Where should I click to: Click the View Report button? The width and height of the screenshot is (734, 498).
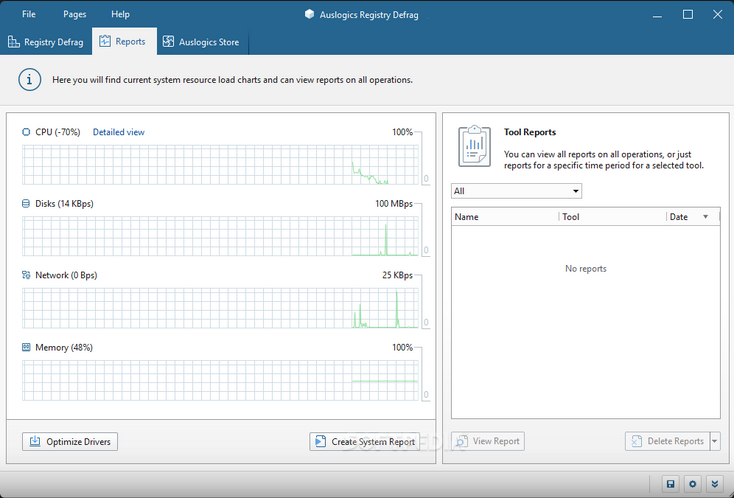488,441
